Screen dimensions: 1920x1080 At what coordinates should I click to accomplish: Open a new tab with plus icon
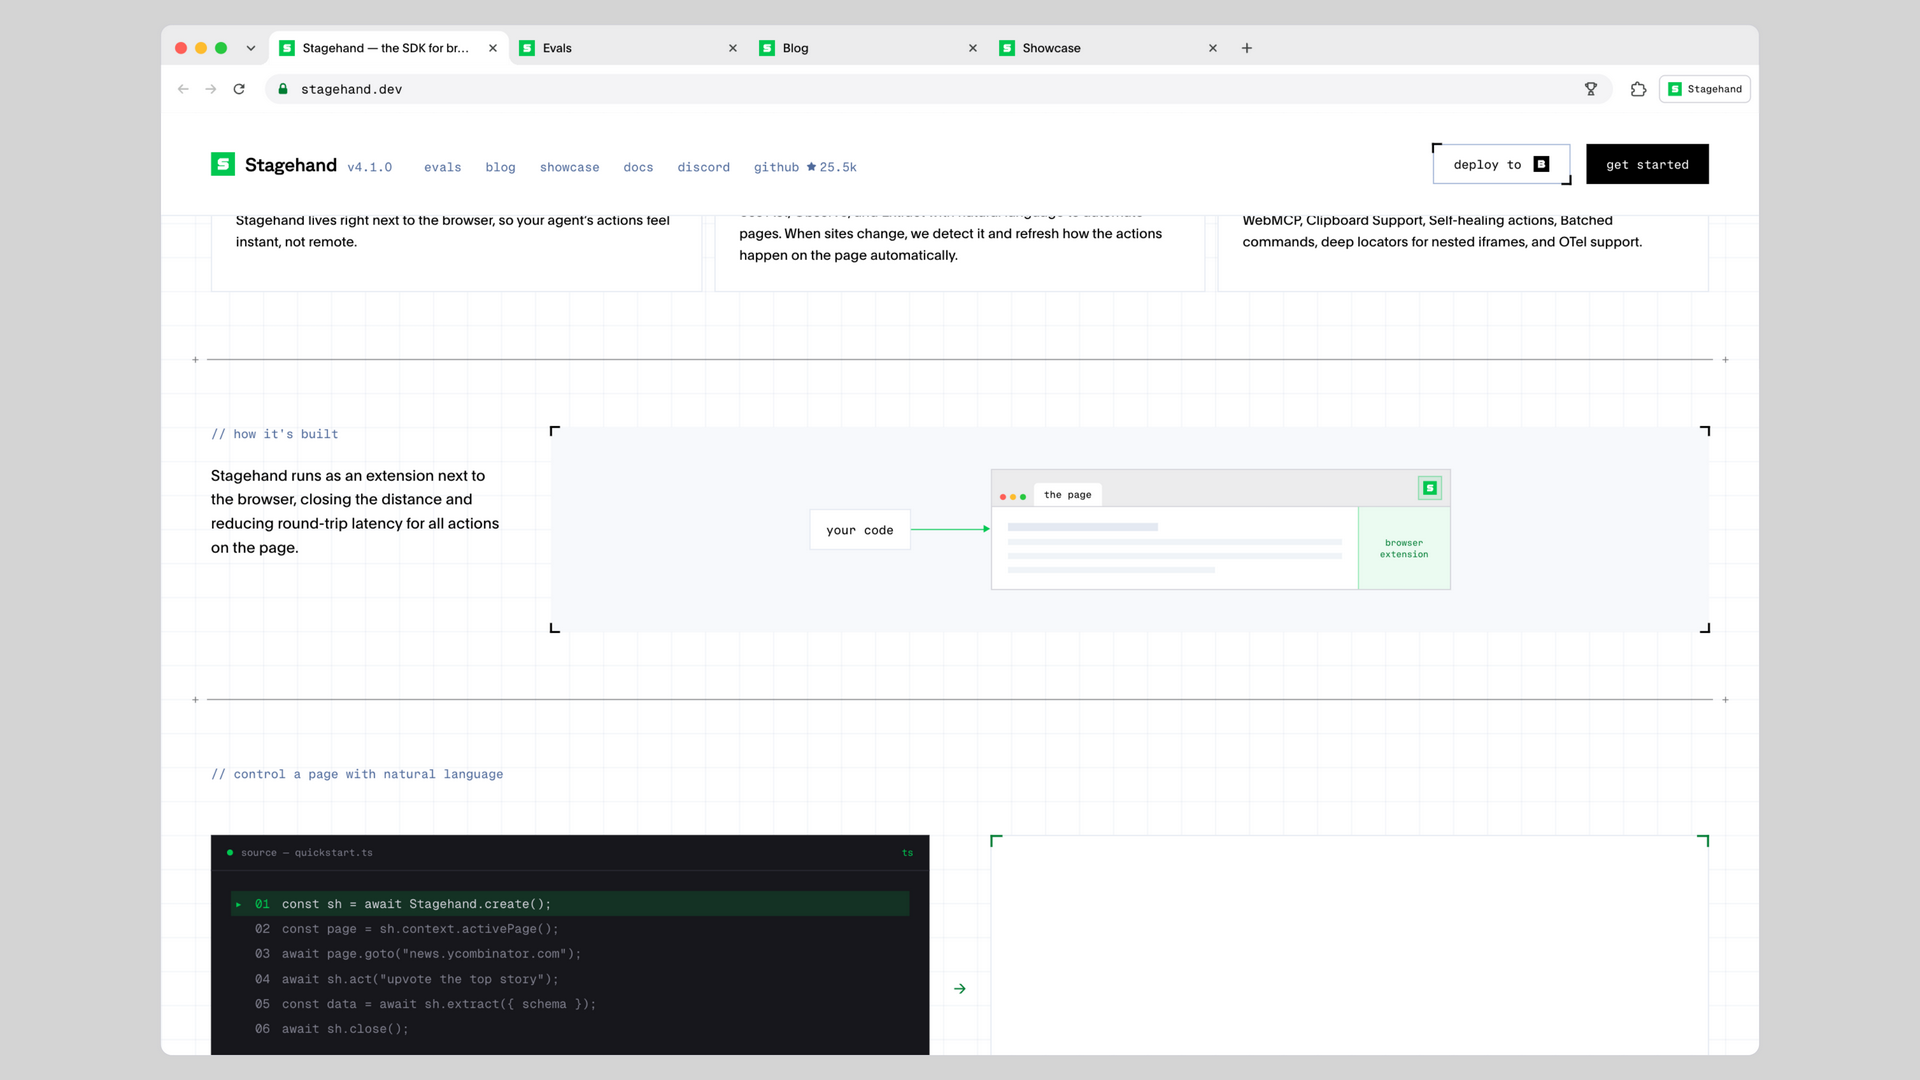tap(1247, 48)
